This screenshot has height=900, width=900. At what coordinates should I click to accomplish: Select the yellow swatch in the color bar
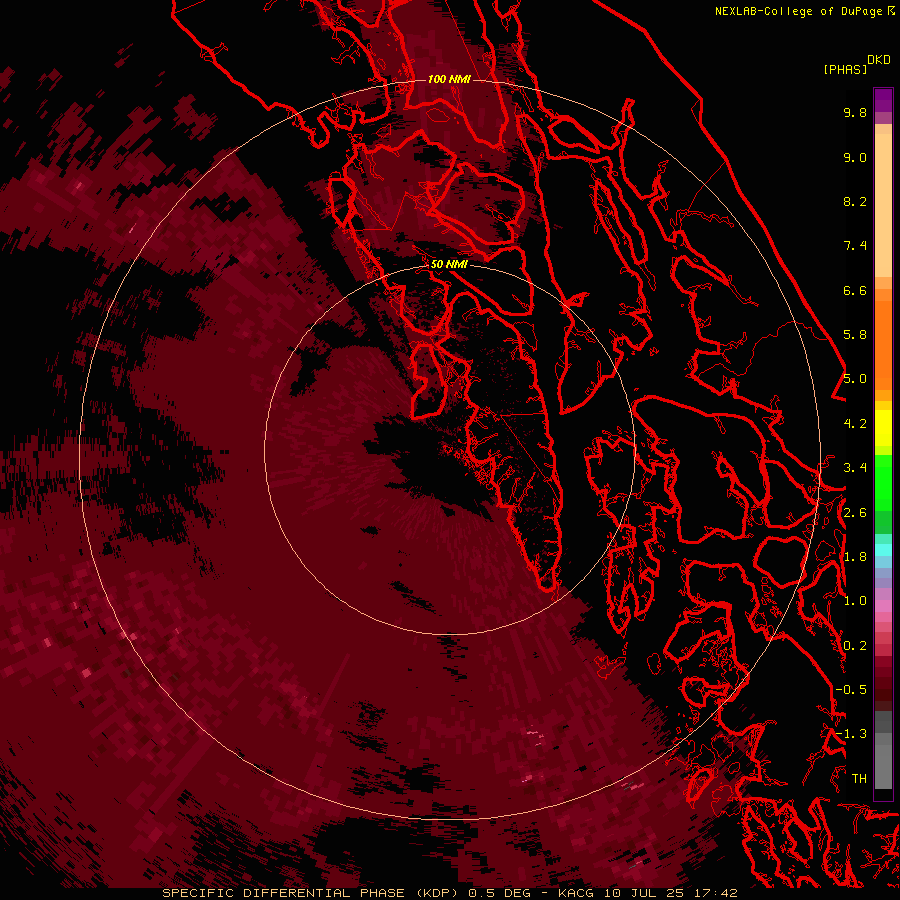(883, 428)
